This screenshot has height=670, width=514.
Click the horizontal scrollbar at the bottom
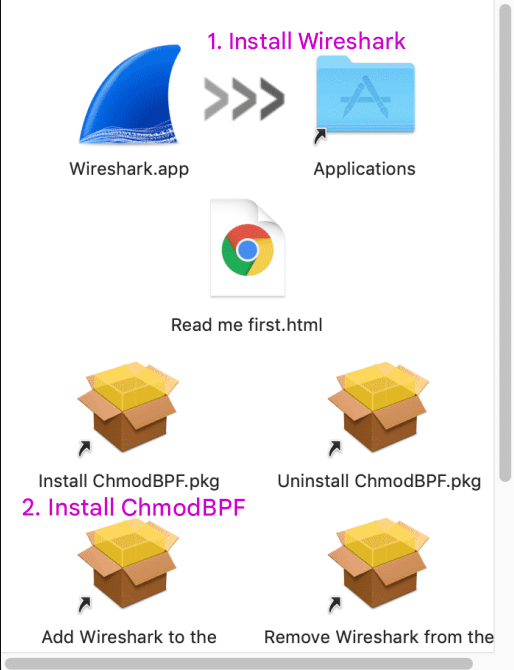pyautogui.click(x=239, y=664)
